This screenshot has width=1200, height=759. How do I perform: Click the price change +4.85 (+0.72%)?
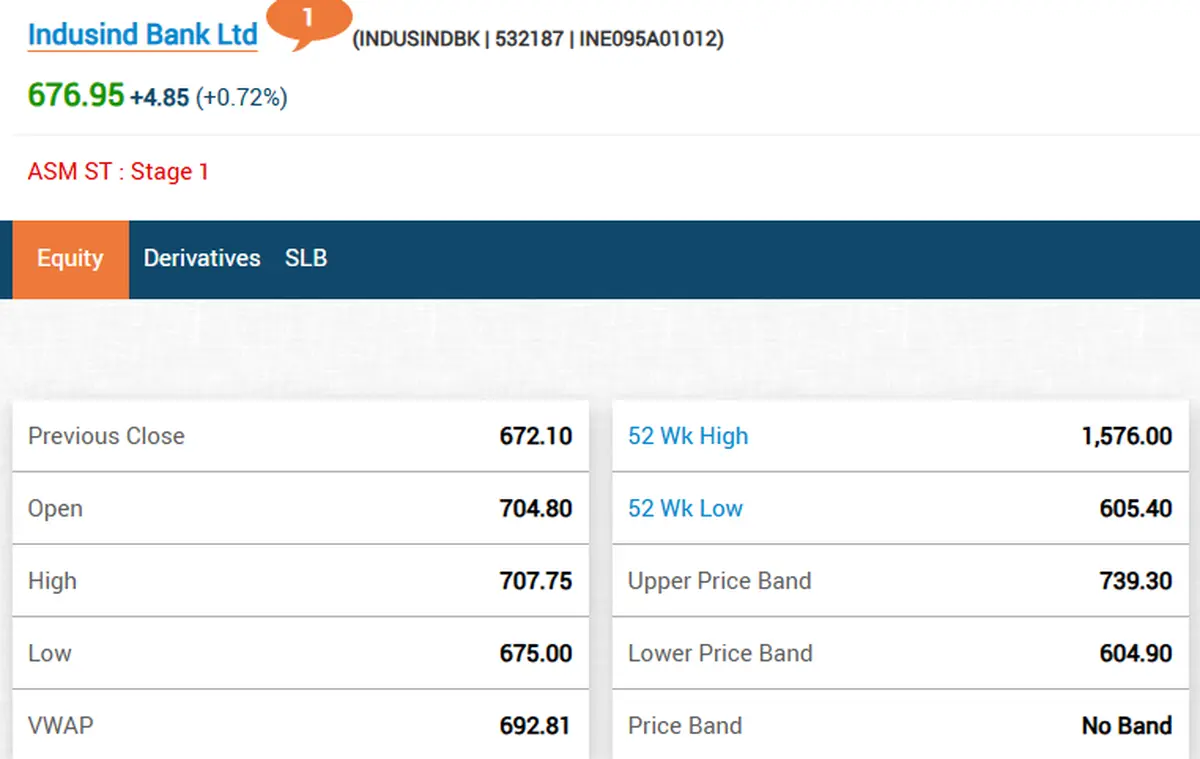click(208, 98)
